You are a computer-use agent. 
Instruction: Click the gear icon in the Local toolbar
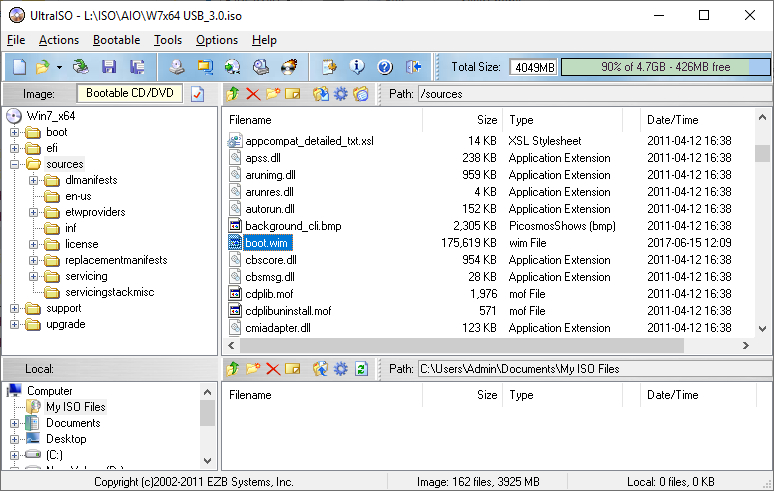point(341,369)
